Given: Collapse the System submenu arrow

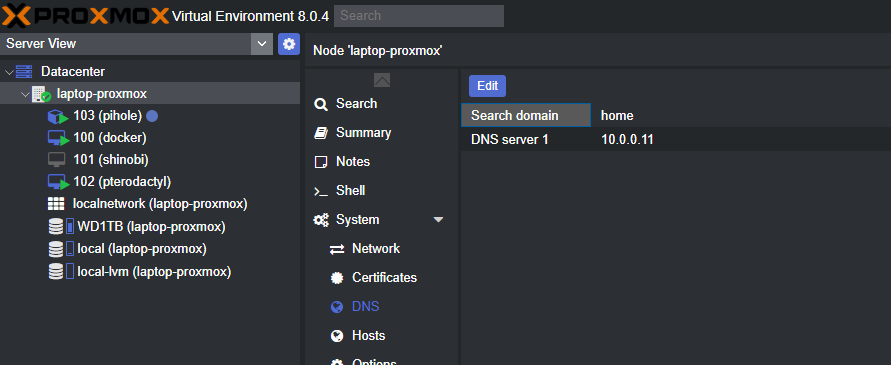Looking at the screenshot, I should (438, 219).
